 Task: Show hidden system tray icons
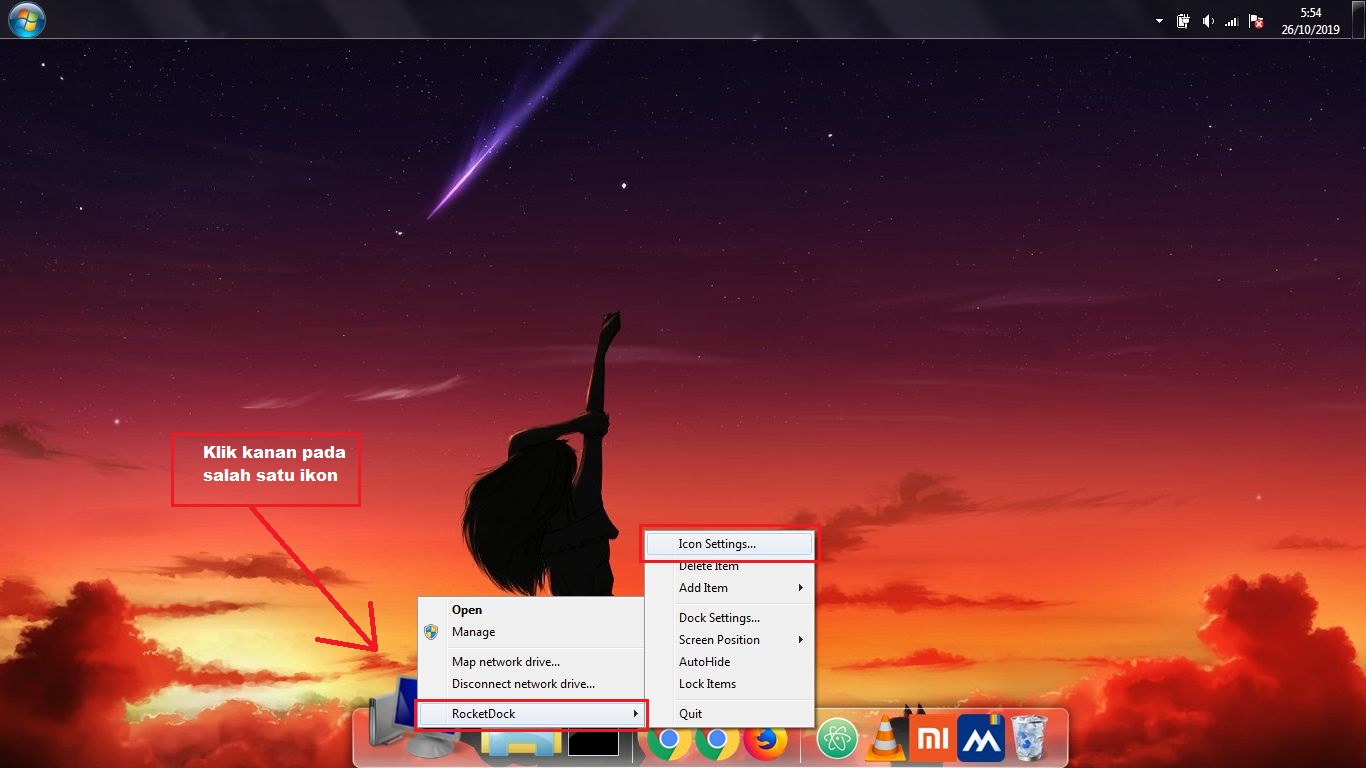click(1159, 21)
